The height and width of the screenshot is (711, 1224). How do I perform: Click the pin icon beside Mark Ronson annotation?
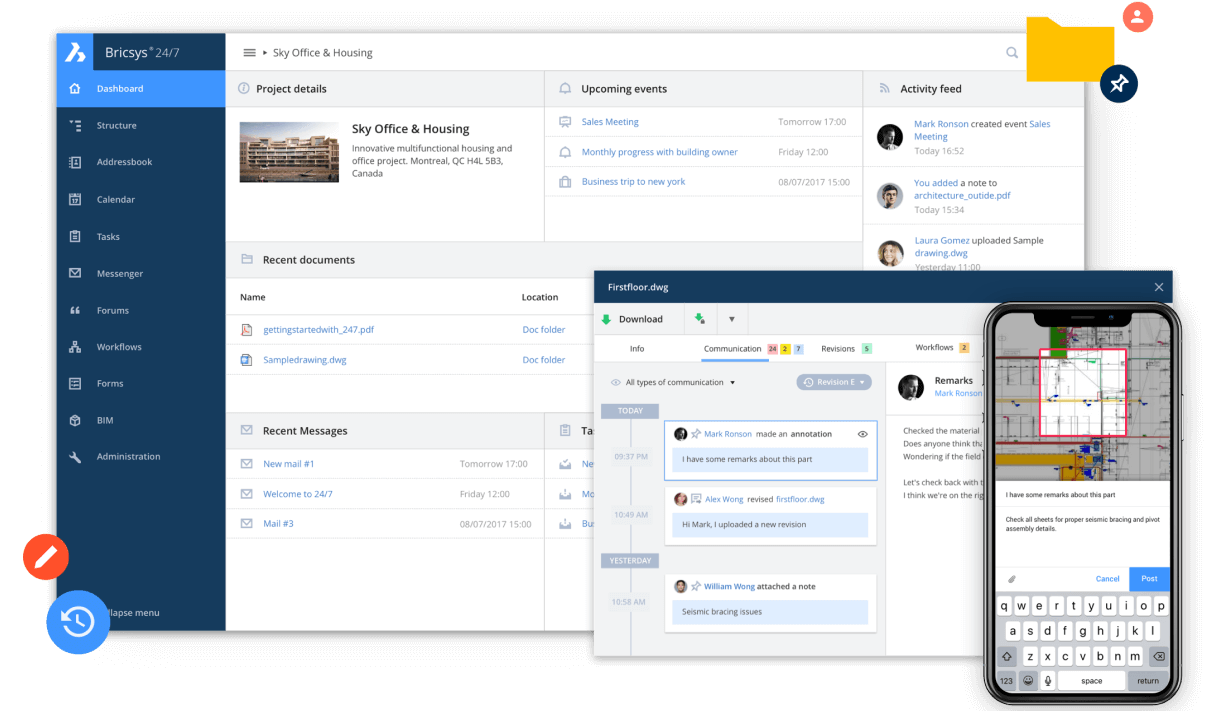click(x=696, y=434)
